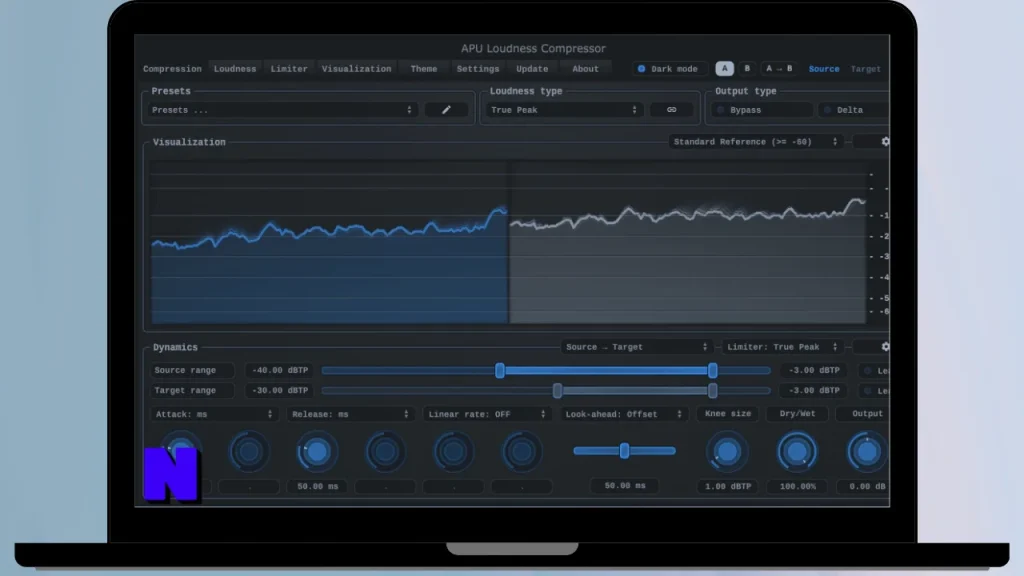Select Source view

824,69
